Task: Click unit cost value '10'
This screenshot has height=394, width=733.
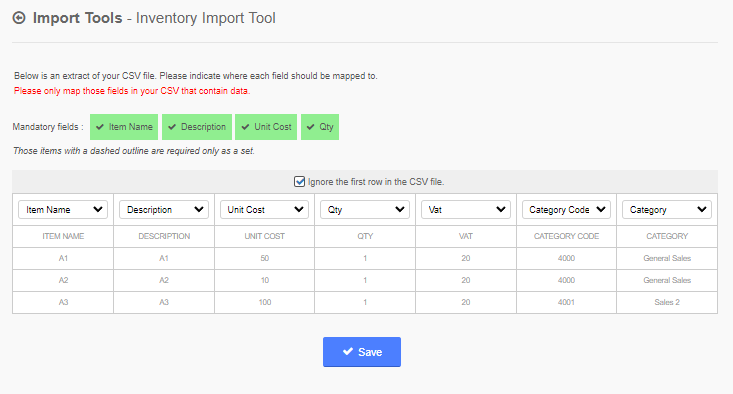Action: point(265,280)
